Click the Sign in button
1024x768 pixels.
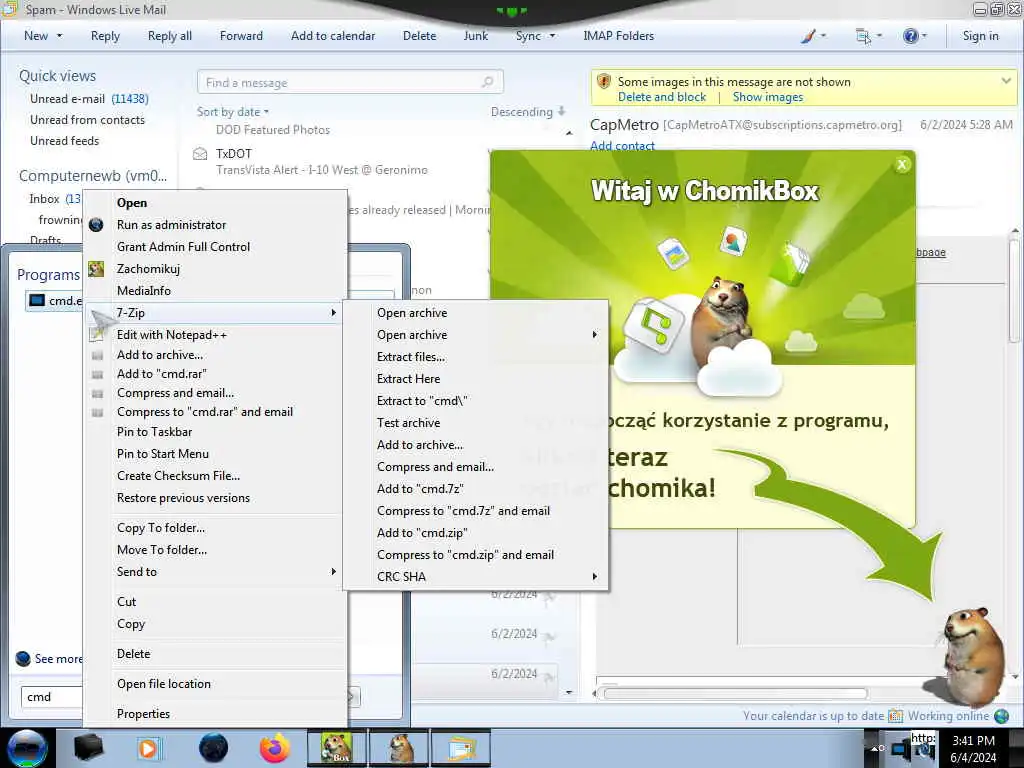tap(980, 36)
